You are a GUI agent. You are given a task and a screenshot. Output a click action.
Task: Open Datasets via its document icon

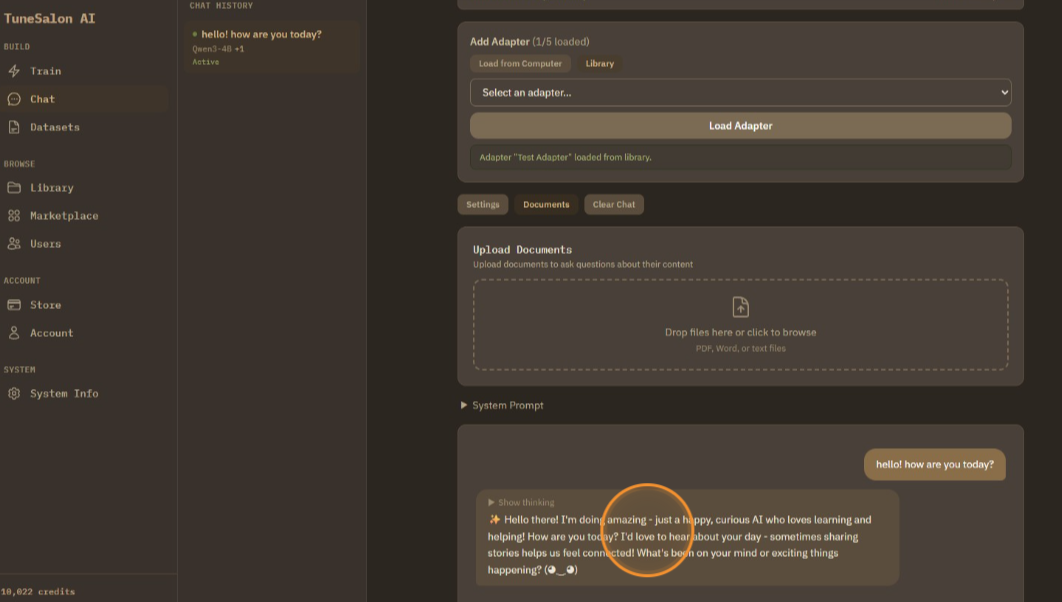coord(14,127)
